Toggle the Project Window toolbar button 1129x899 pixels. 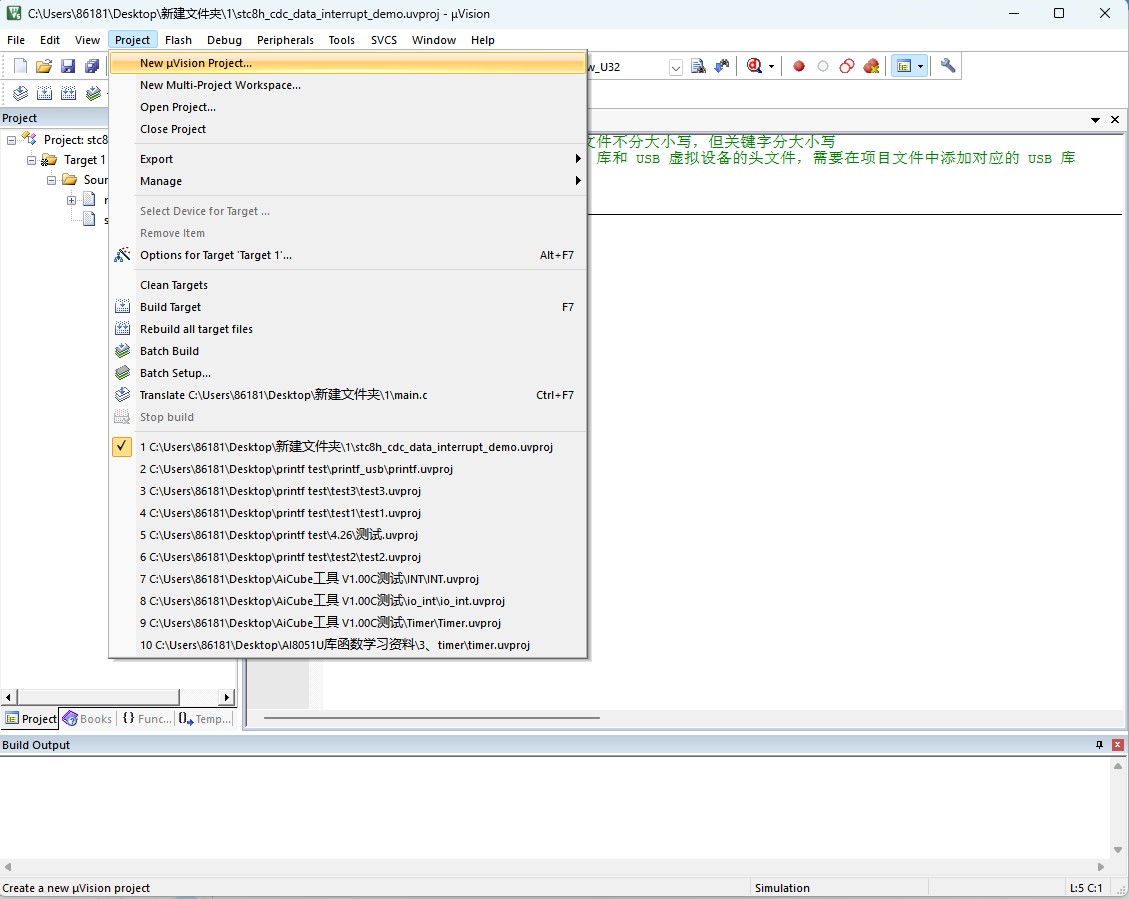pyautogui.click(x=904, y=66)
